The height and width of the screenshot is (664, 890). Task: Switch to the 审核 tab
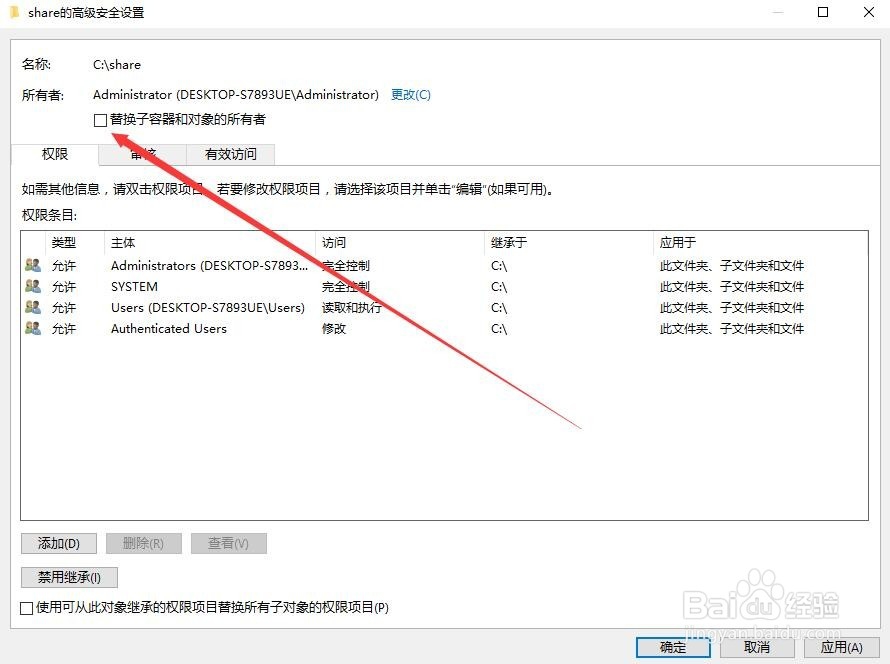142,154
